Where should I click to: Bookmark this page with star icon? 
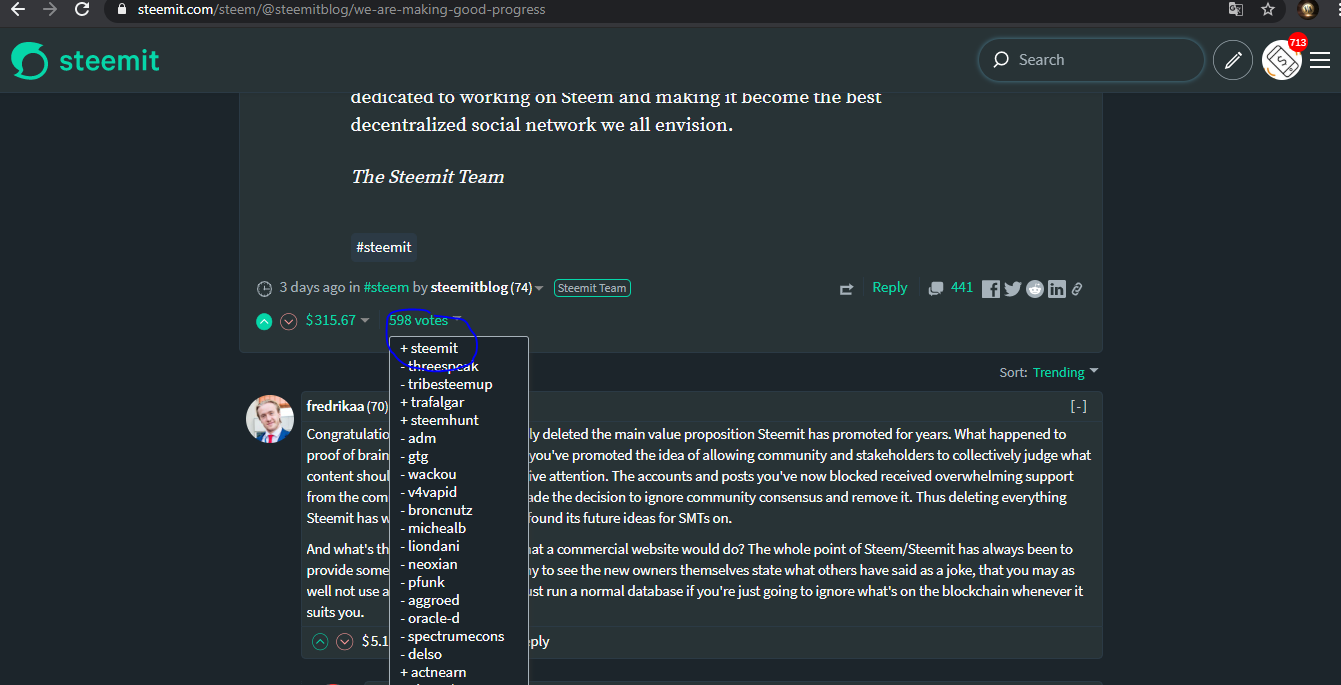(x=1268, y=9)
